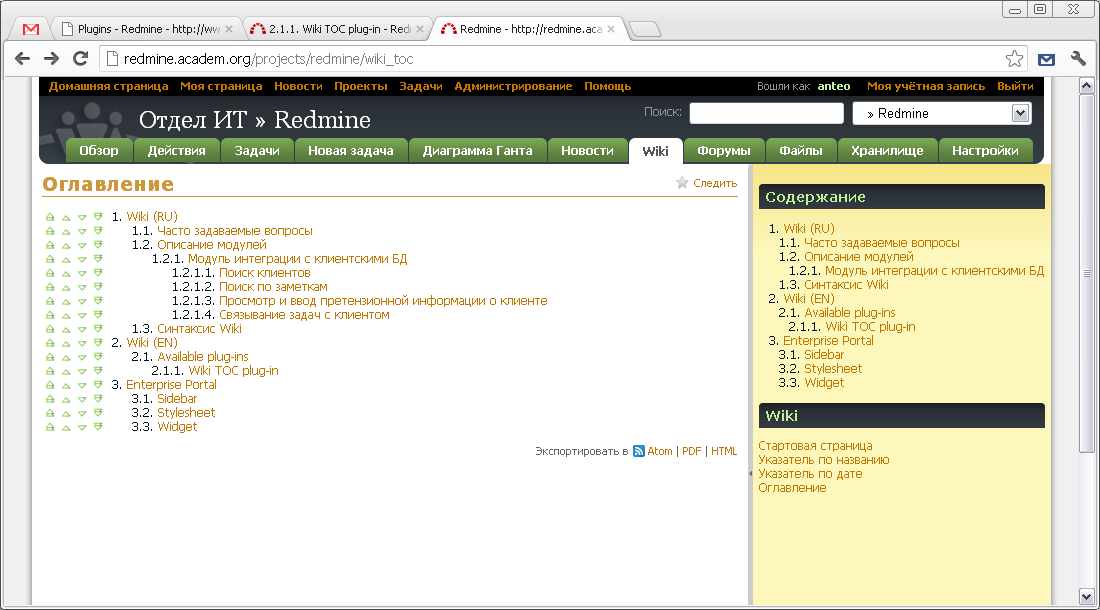Open a new browser tab

tap(645, 29)
